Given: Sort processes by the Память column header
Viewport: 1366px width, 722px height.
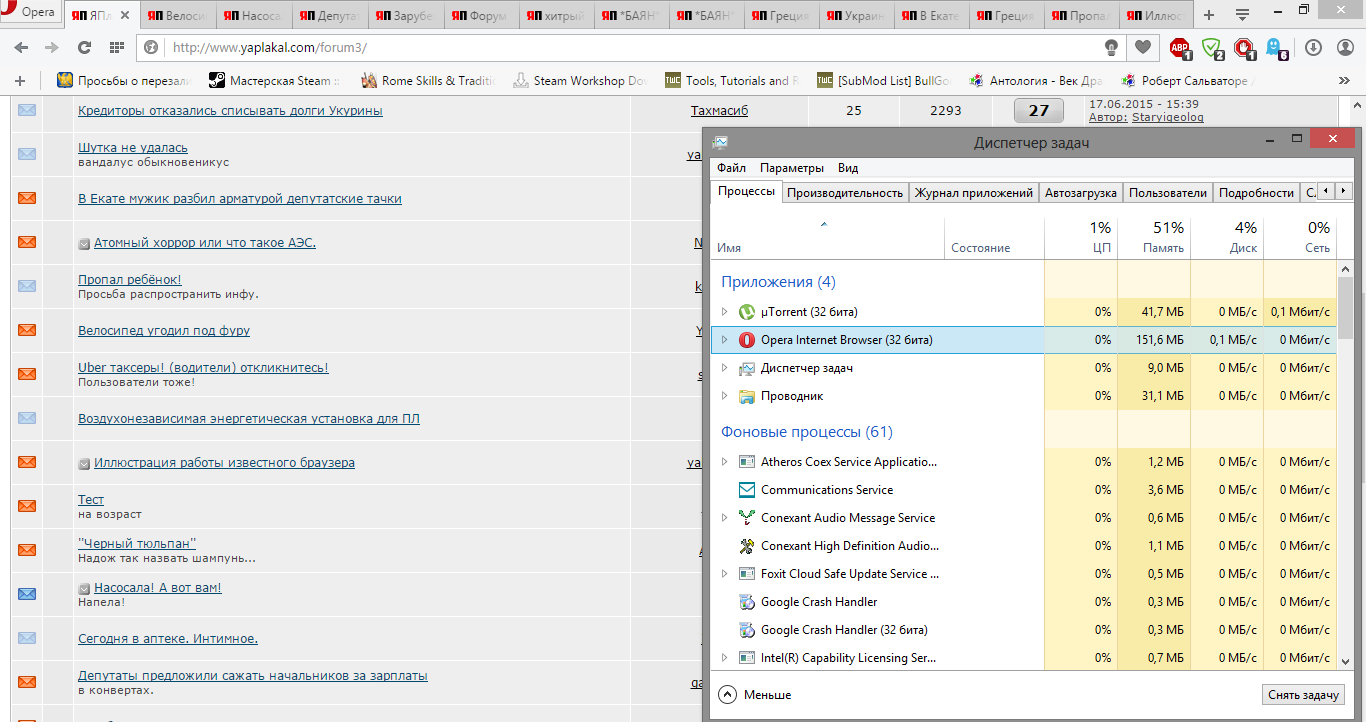Looking at the screenshot, I should click(x=1154, y=238).
